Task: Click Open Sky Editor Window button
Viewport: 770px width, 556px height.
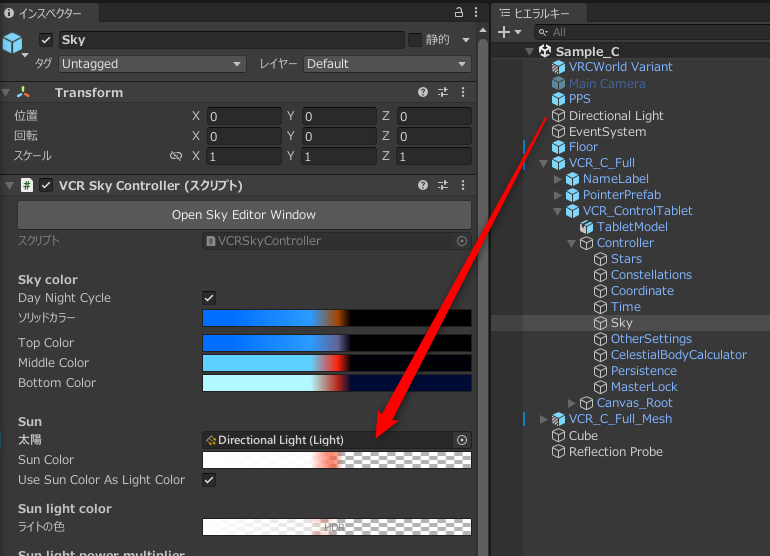Action: coord(244,215)
